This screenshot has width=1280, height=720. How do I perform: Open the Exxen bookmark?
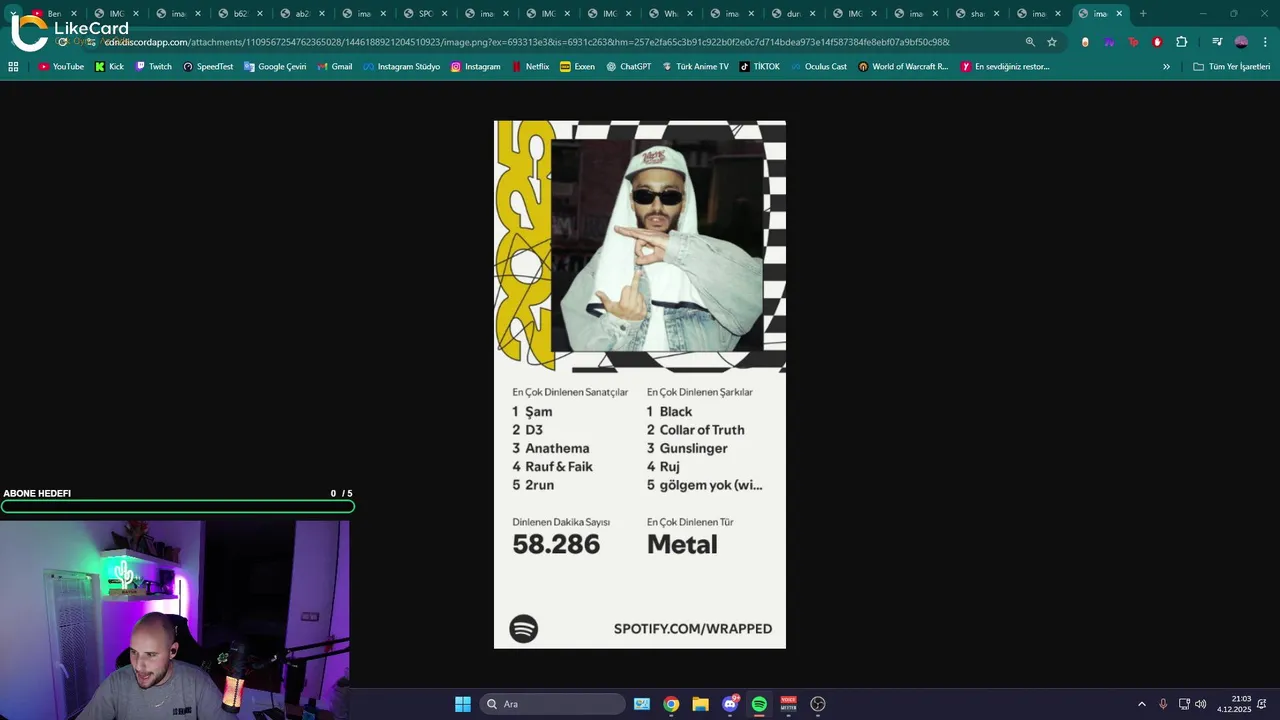coord(577,67)
